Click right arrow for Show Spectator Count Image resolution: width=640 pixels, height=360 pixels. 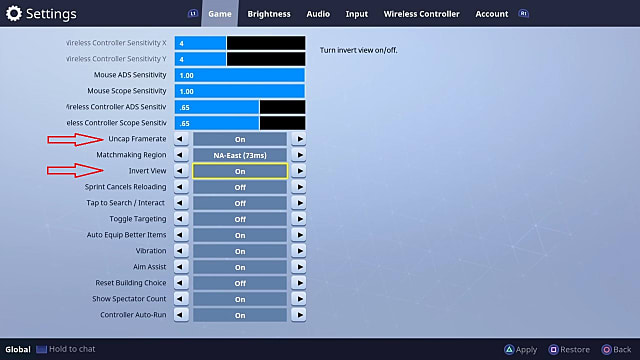[299, 299]
